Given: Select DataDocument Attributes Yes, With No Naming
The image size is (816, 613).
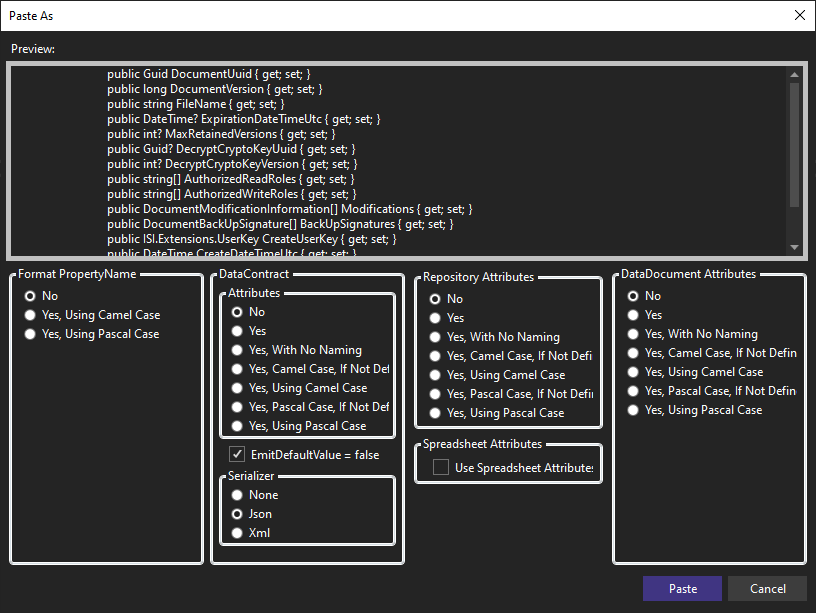Looking at the screenshot, I should coord(633,334).
